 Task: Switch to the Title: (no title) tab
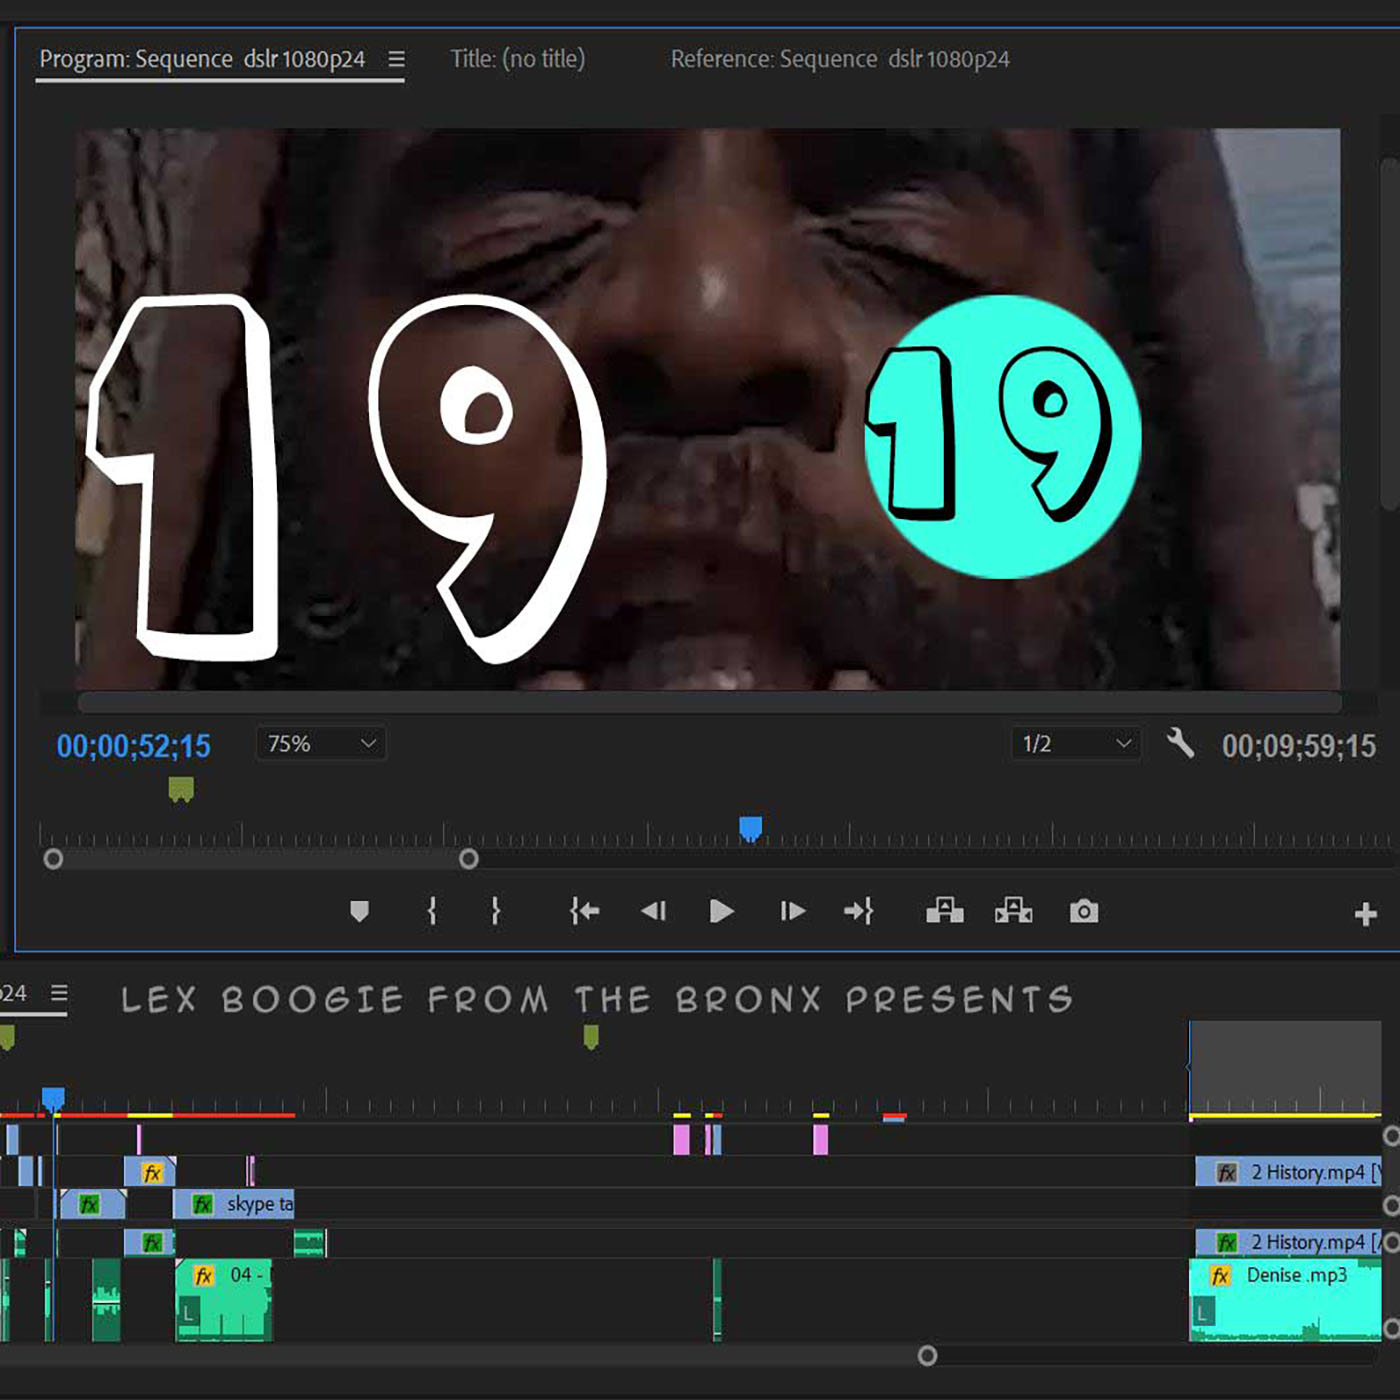coord(517,59)
